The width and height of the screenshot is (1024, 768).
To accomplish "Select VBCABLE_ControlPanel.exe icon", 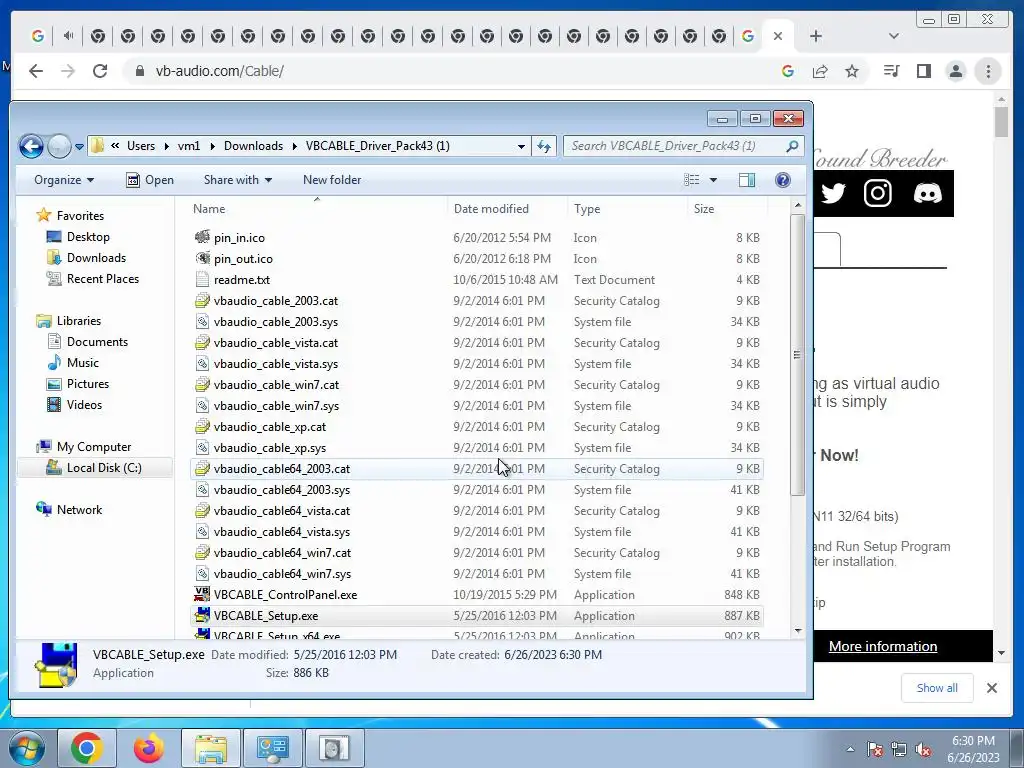I will click(x=202, y=594).
